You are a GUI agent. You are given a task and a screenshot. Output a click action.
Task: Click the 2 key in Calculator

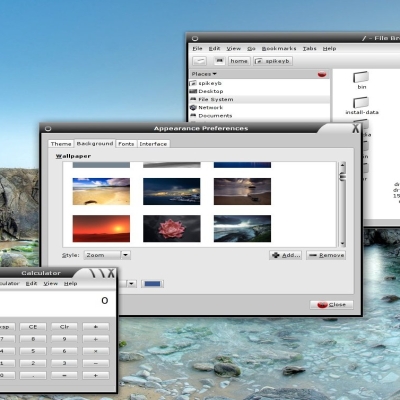33,363
